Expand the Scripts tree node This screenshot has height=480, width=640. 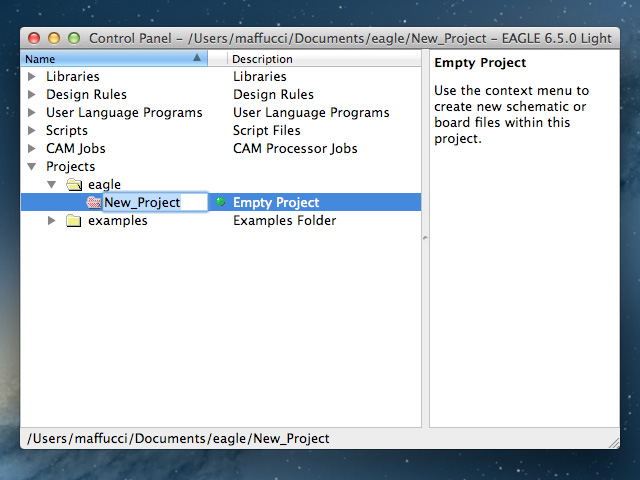click(32, 131)
